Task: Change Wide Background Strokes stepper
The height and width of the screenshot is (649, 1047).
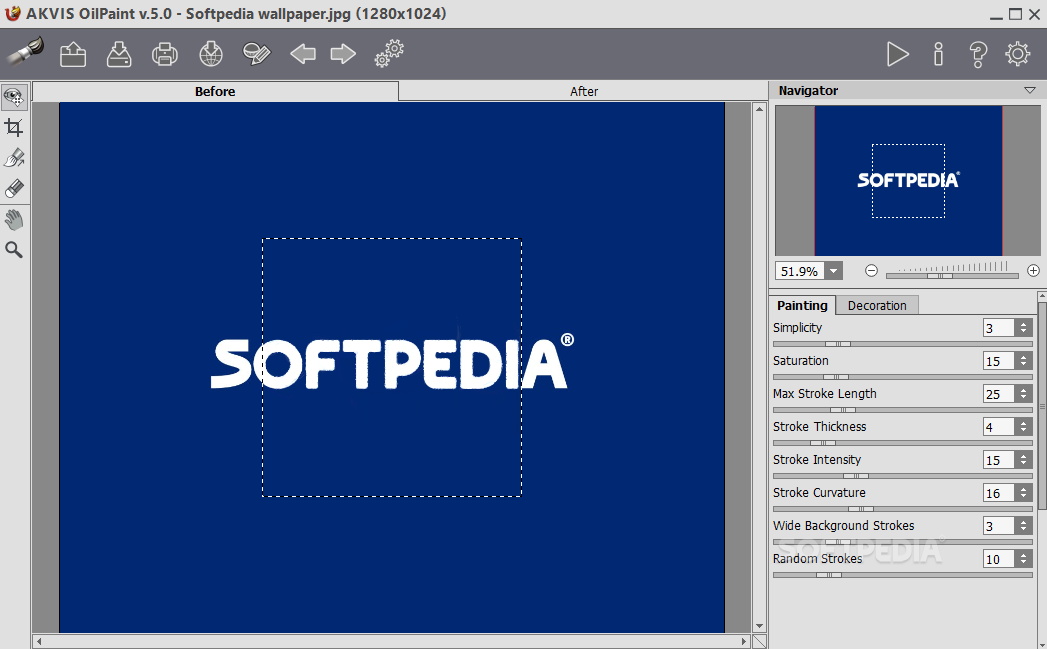Action: [1023, 526]
